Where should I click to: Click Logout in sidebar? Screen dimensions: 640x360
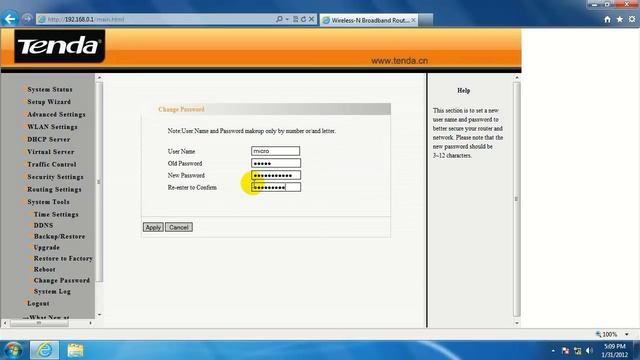click(x=38, y=304)
